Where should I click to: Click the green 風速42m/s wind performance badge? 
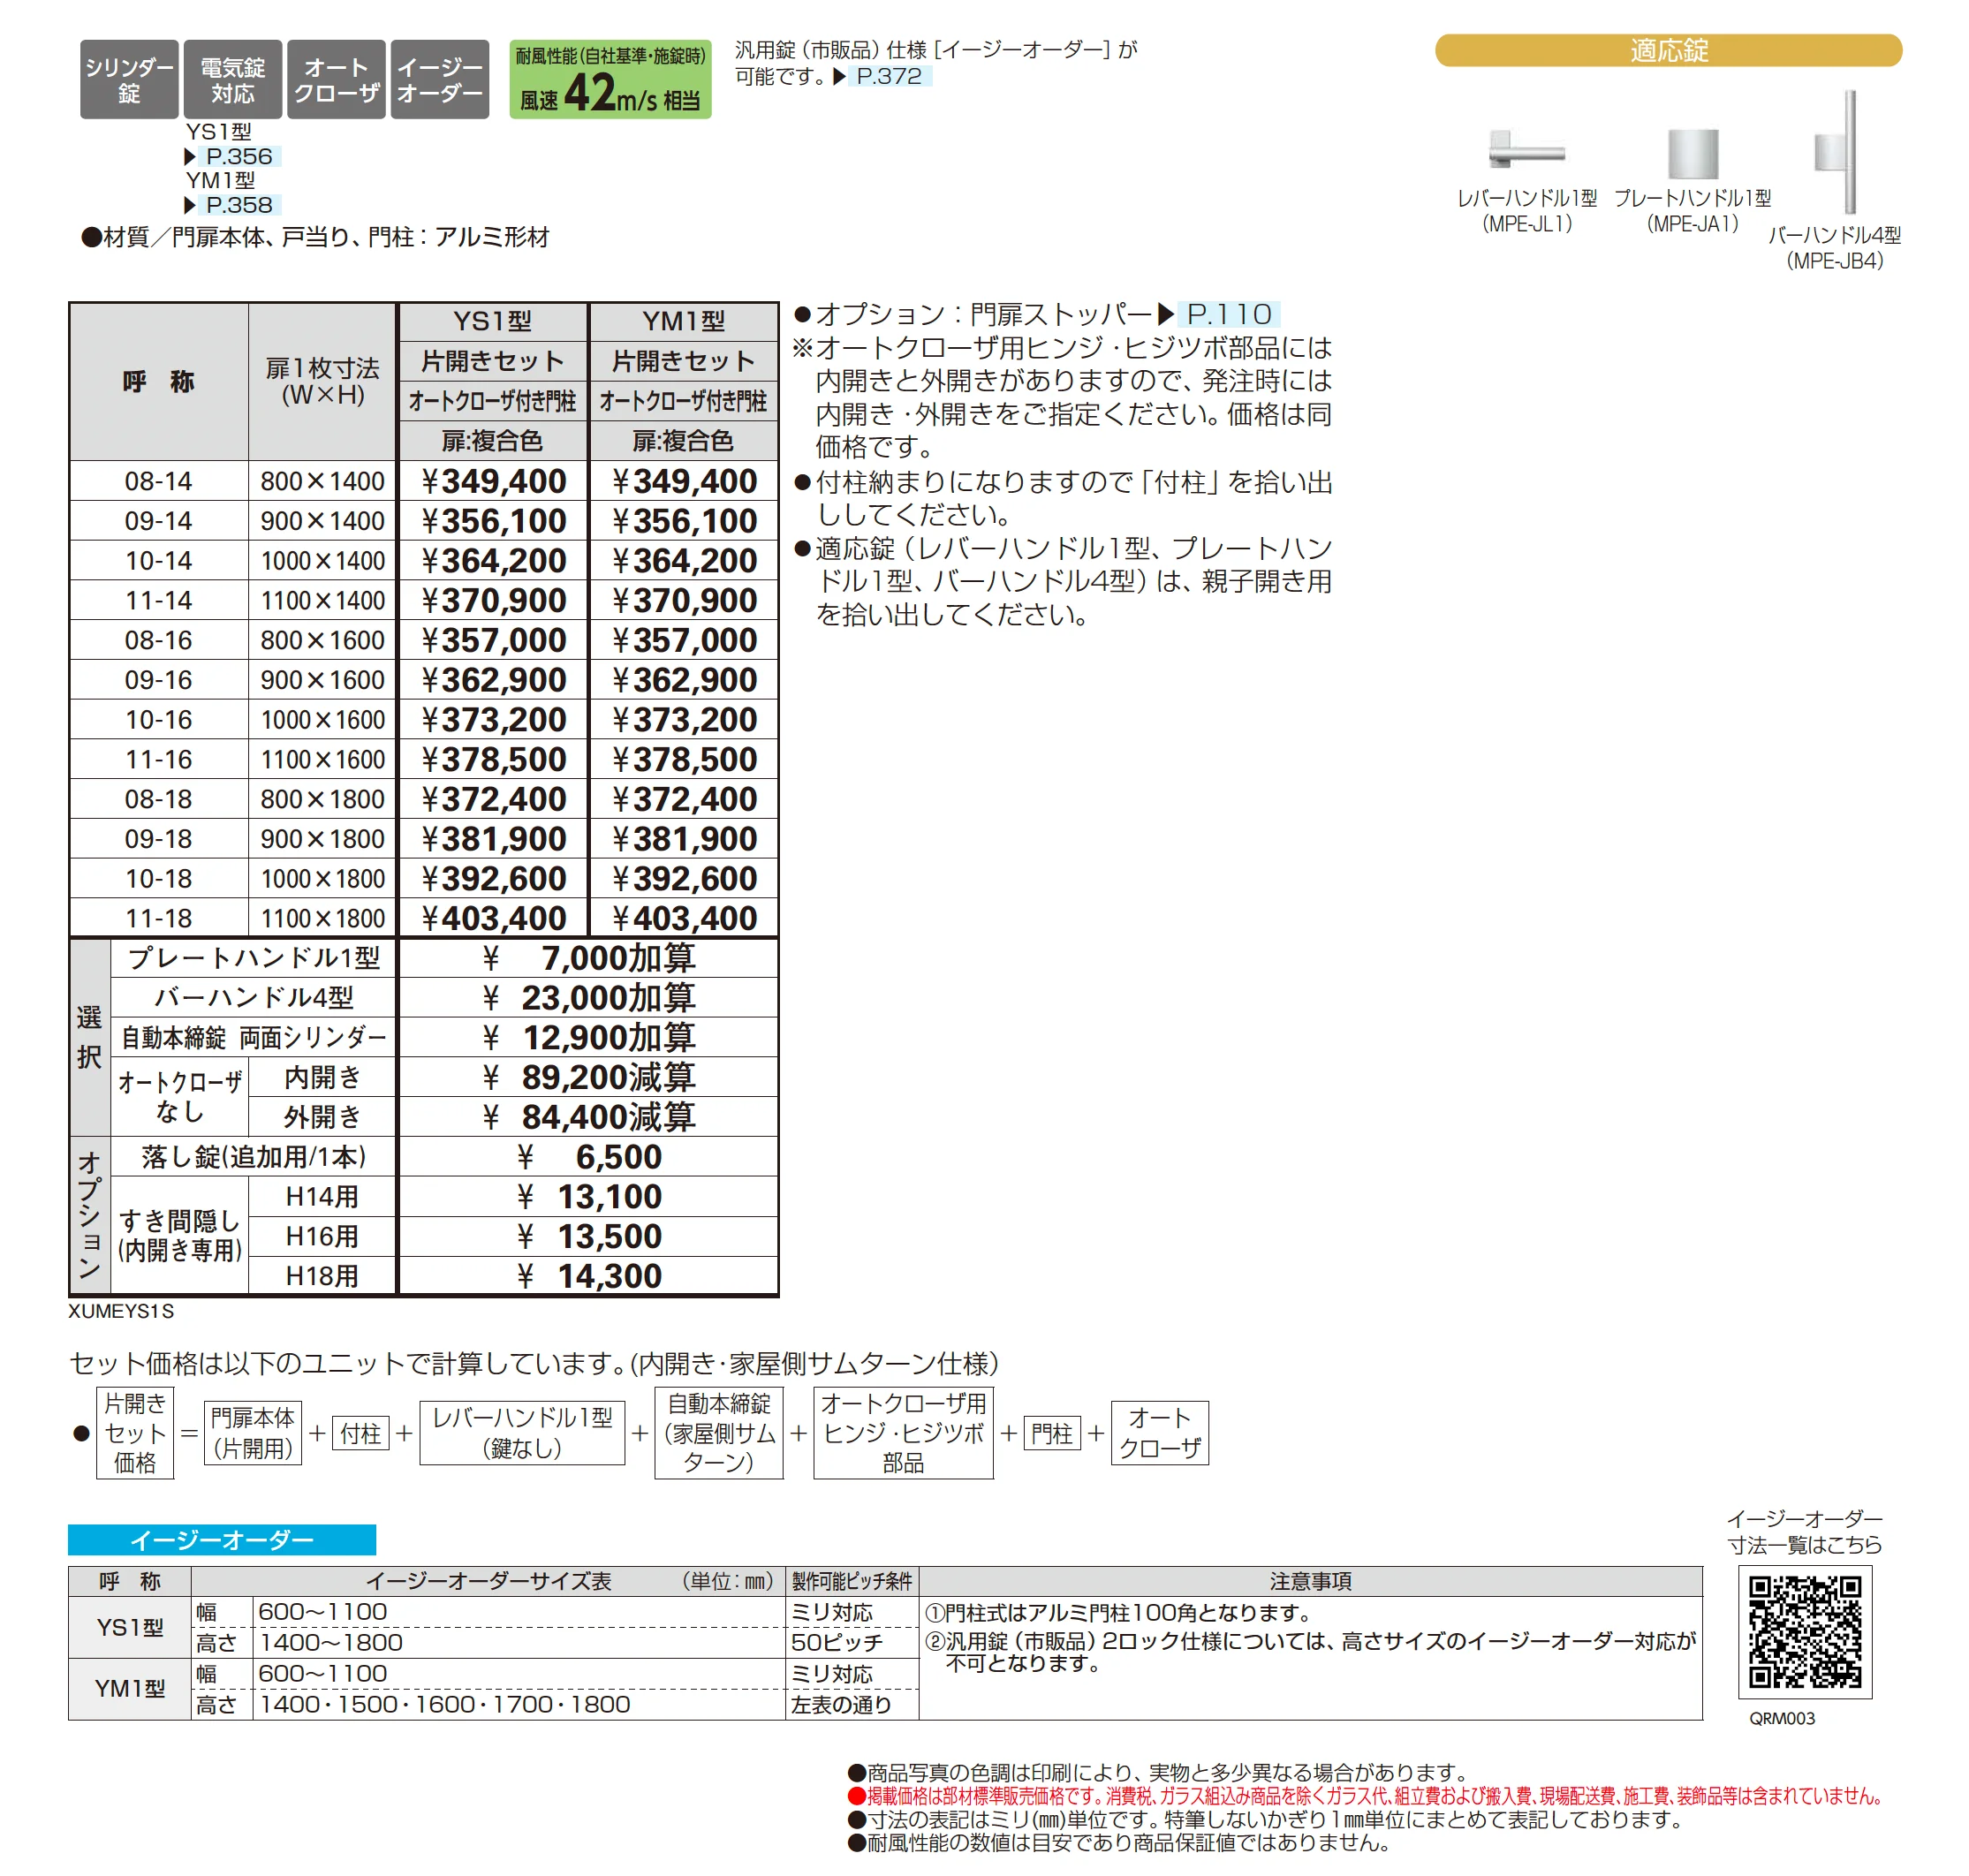(x=610, y=79)
